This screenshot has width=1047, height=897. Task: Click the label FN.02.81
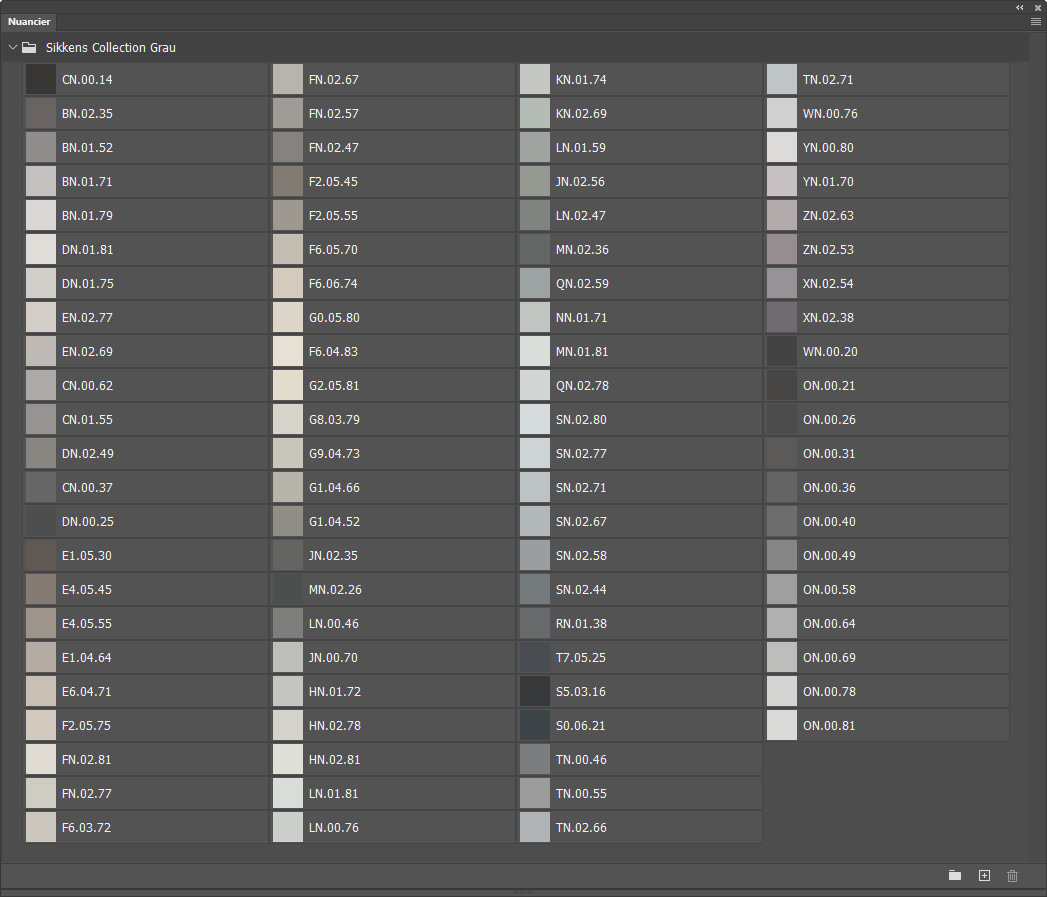pyautogui.click(x=87, y=759)
